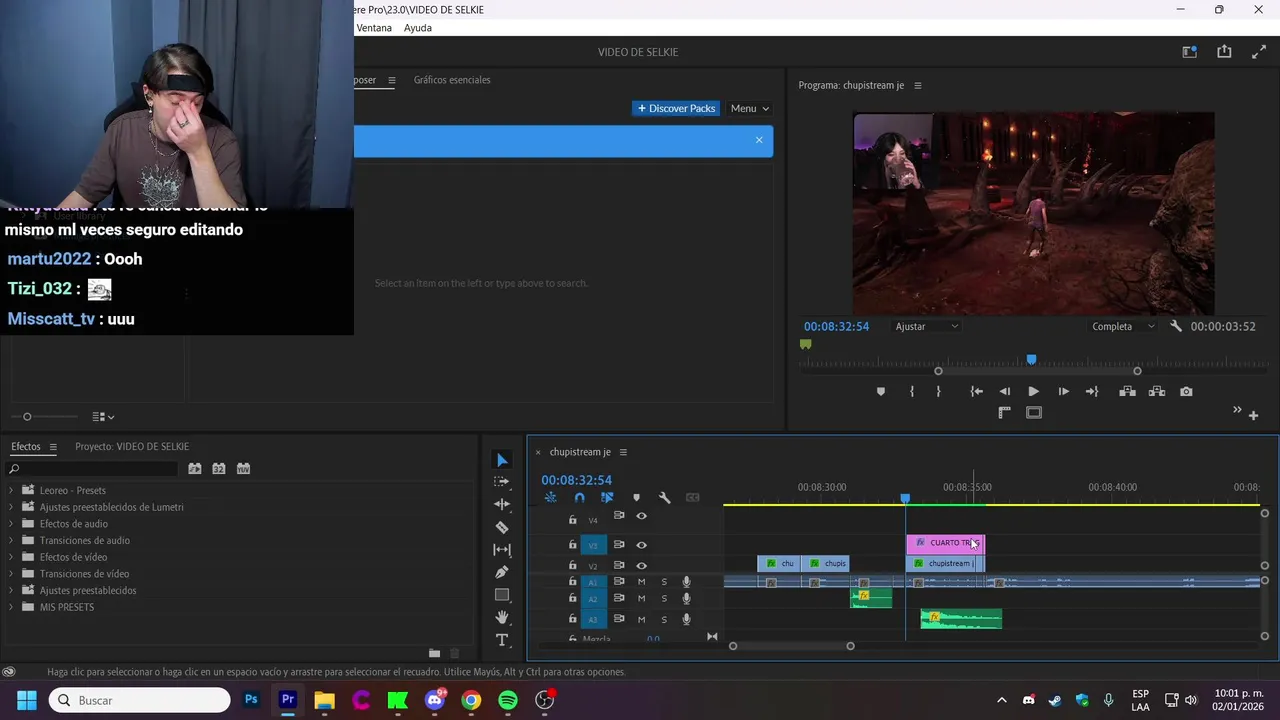The image size is (1280, 720).
Task: Click the Program monitor scrub bar playhead
Action: pyautogui.click(x=1031, y=360)
